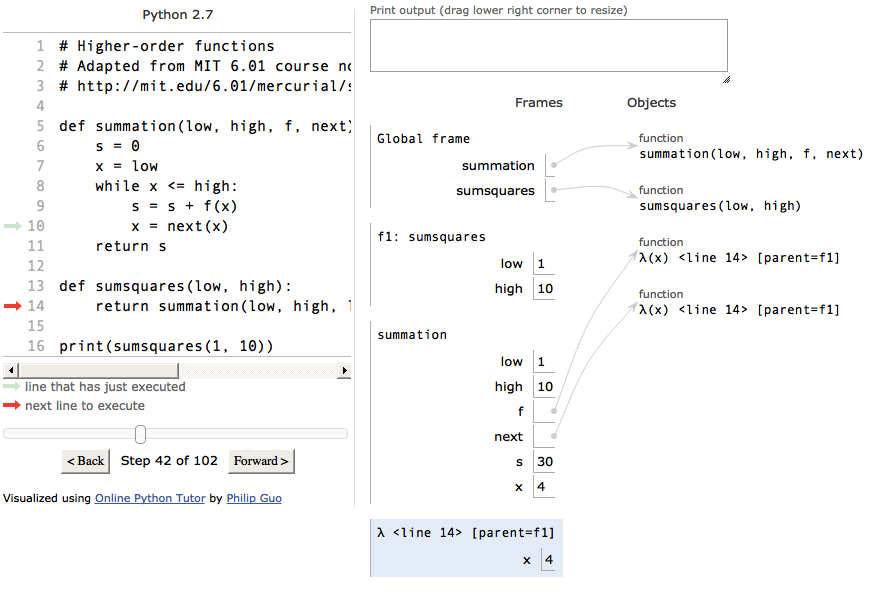This screenshot has width=882, height=598.
Task: Click code line 16 print statement
Action: [166, 346]
